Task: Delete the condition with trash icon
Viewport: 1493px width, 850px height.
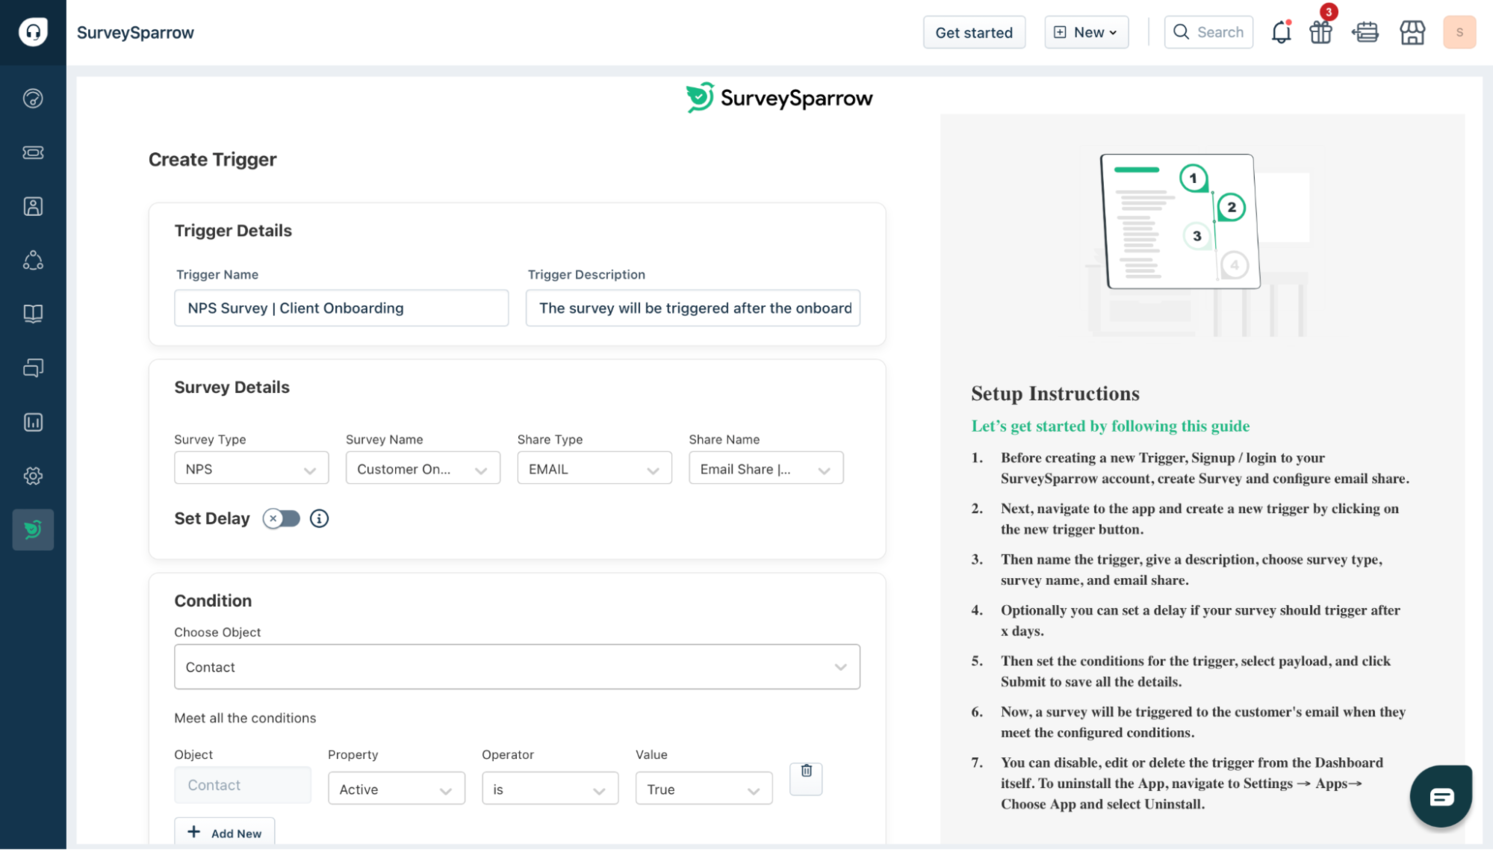Action: coord(806,778)
